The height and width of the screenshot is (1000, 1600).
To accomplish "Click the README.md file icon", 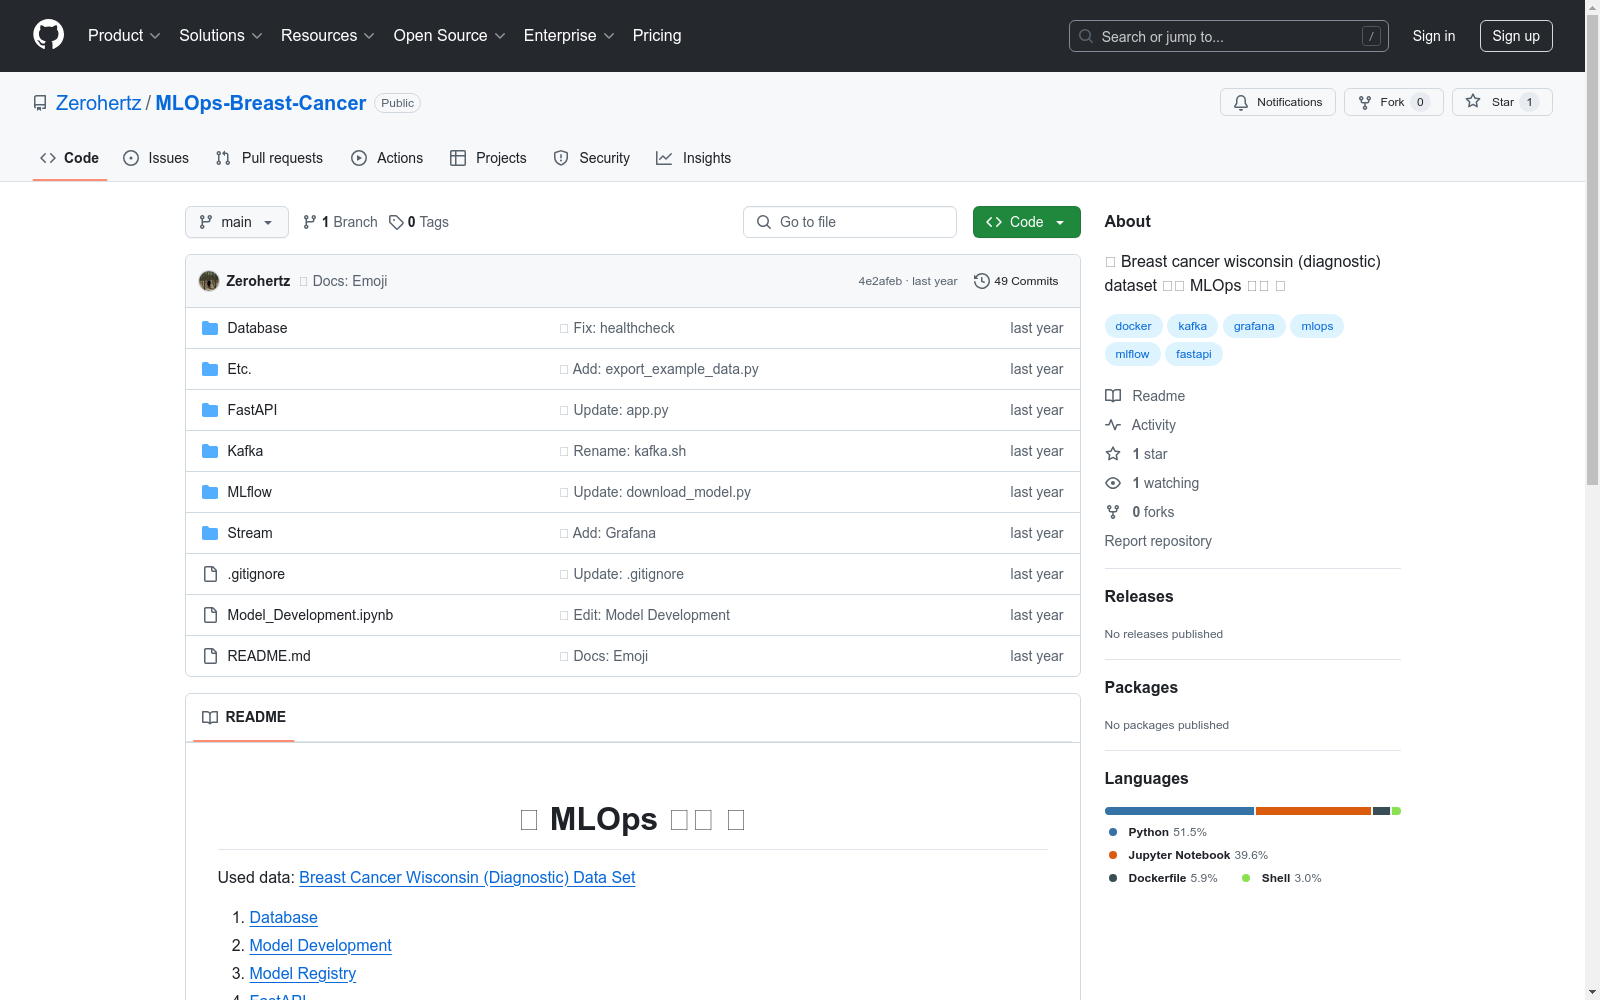I will (210, 656).
